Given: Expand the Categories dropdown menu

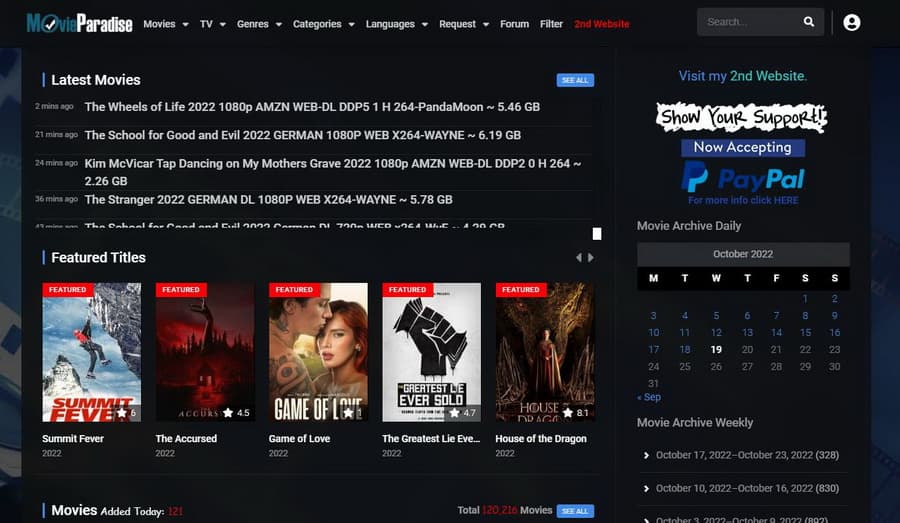Looking at the screenshot, I should 324,24.
